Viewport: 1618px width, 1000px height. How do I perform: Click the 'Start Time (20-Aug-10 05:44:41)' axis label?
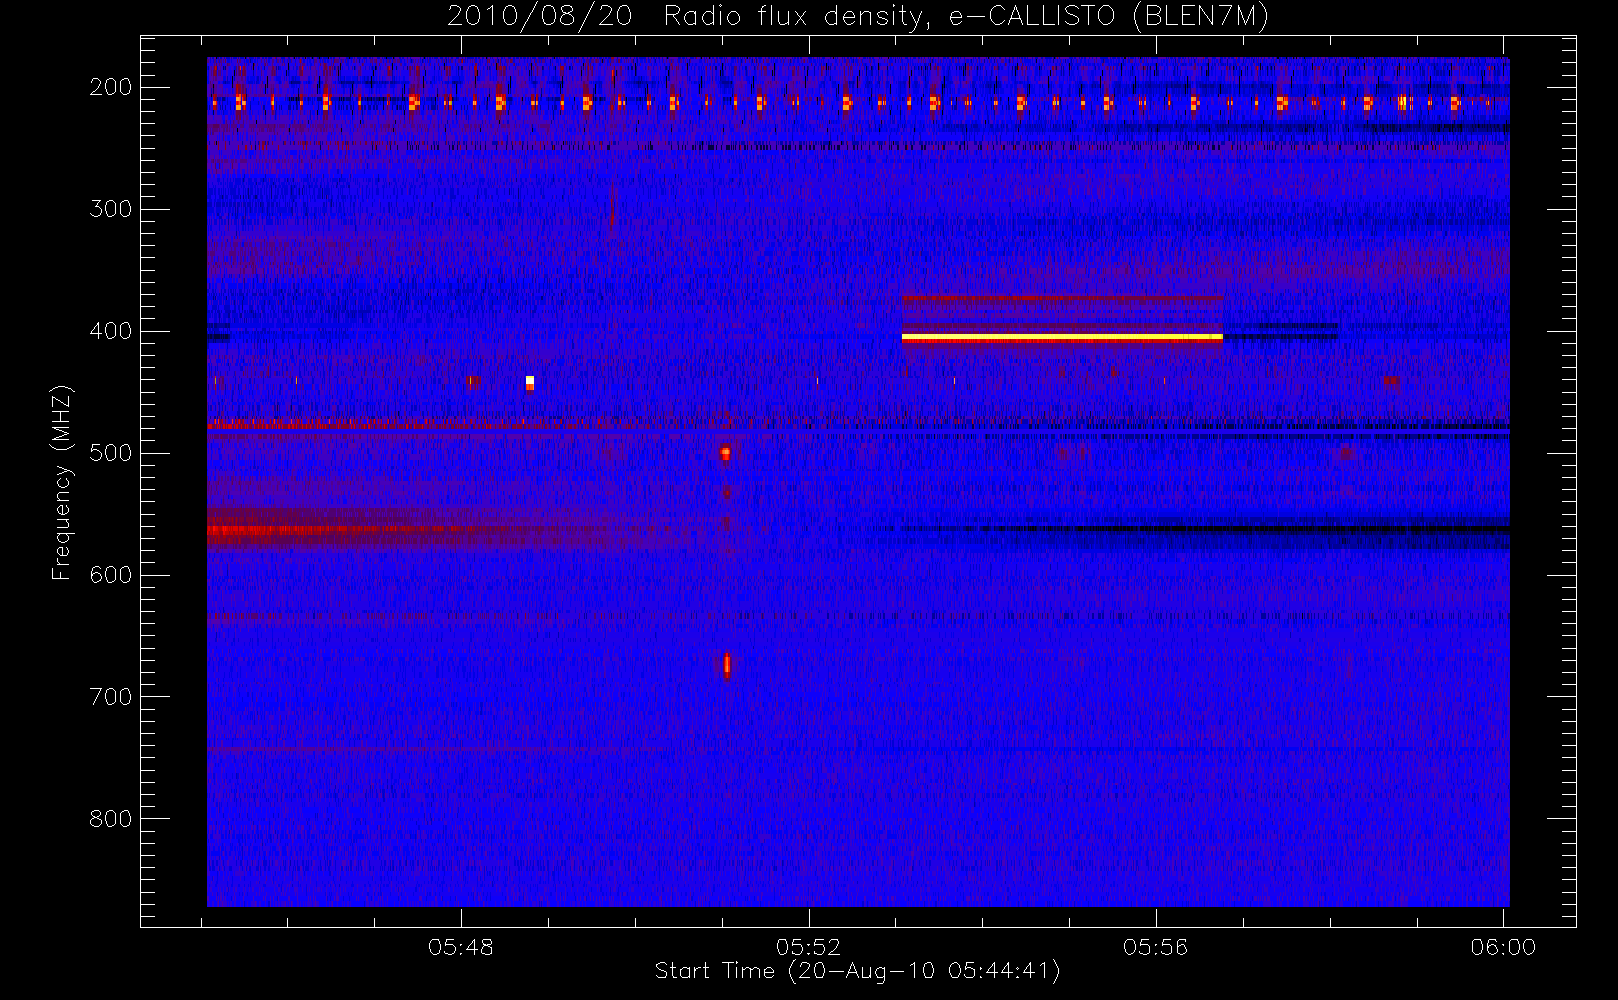click(857, 971)
